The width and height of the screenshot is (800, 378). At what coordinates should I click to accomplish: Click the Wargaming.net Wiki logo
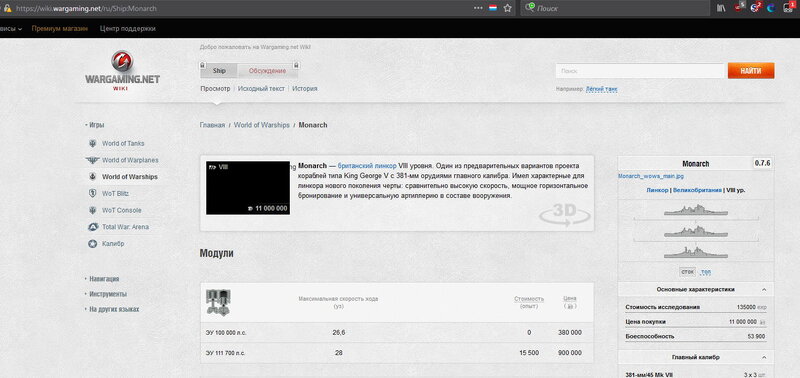coord(122,70)
